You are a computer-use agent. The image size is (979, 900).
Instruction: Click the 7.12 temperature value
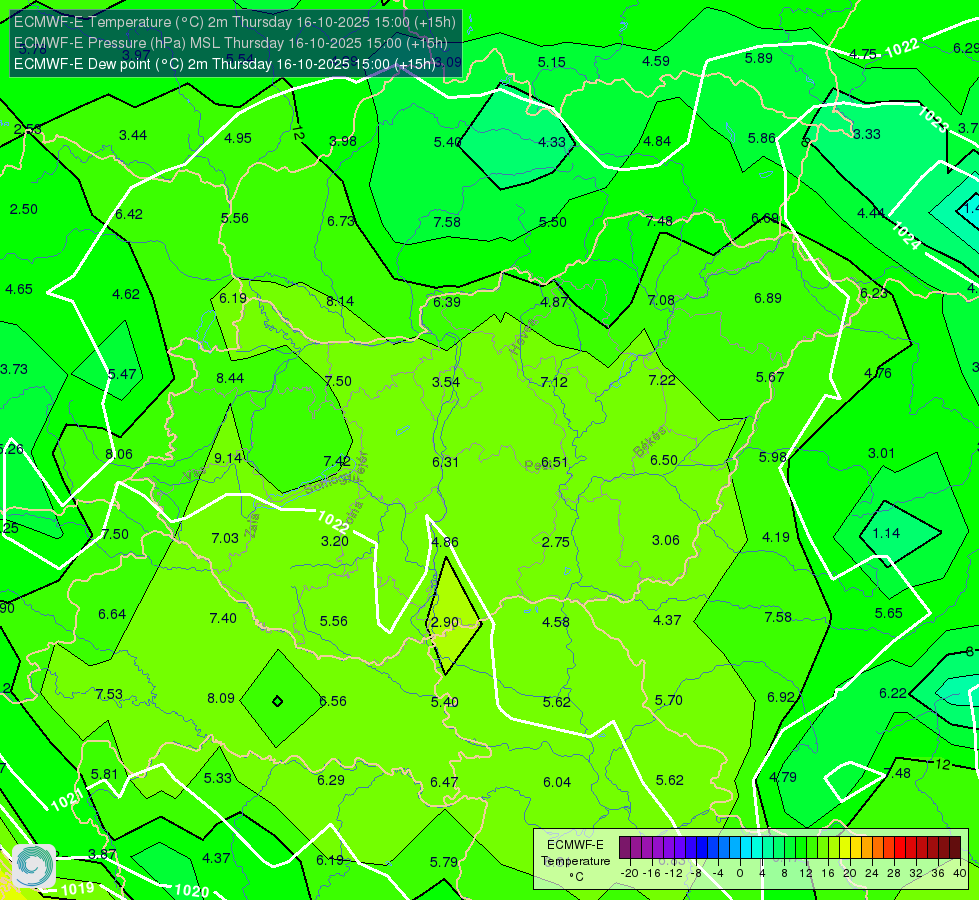[554, 382]
